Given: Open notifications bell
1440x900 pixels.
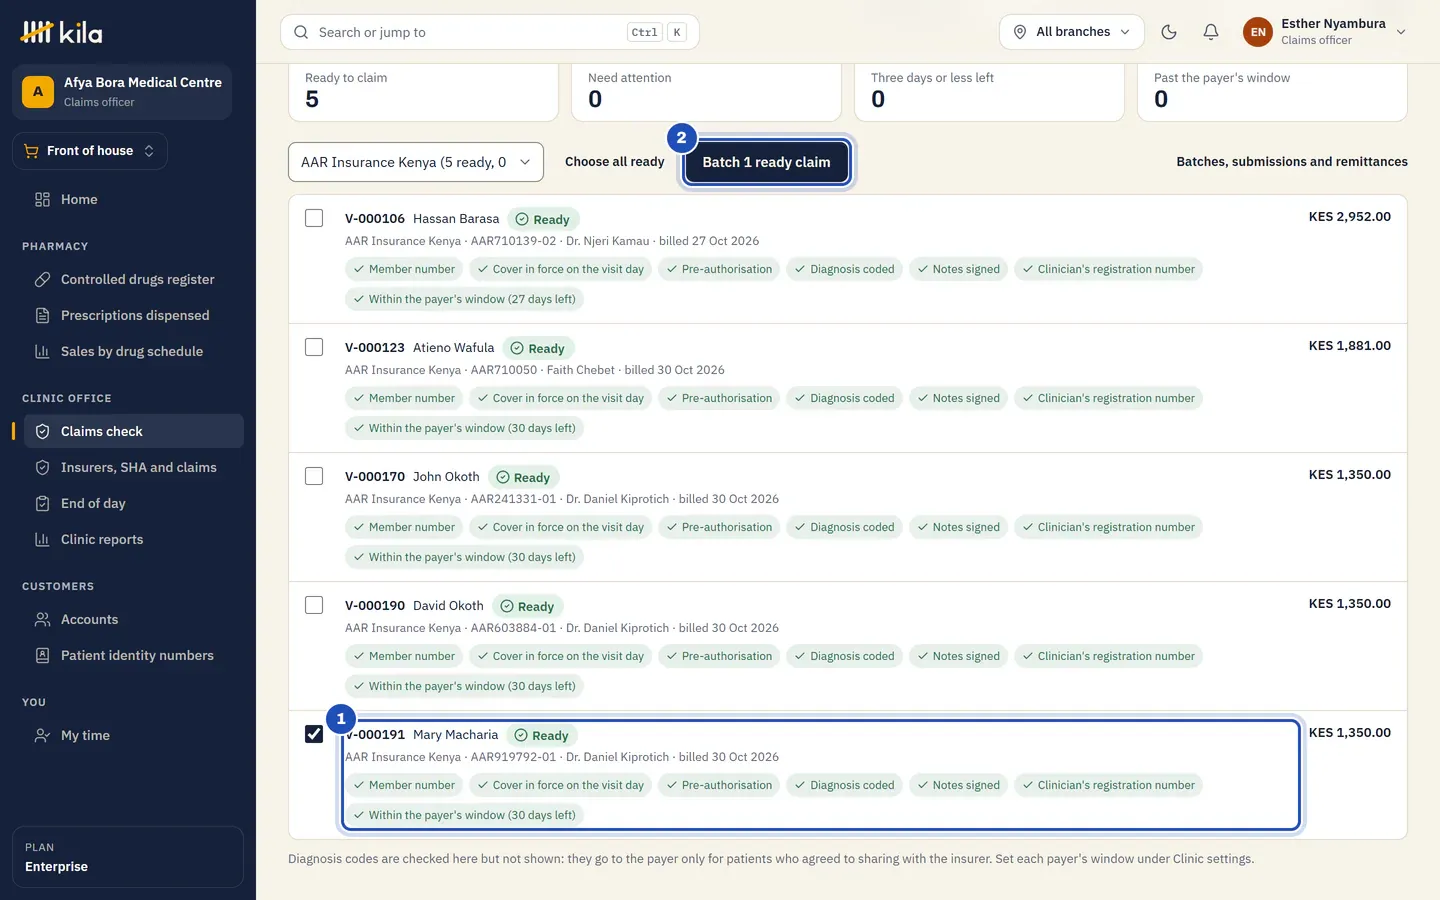Looking at the screenshot, I should click(1210, 32).
